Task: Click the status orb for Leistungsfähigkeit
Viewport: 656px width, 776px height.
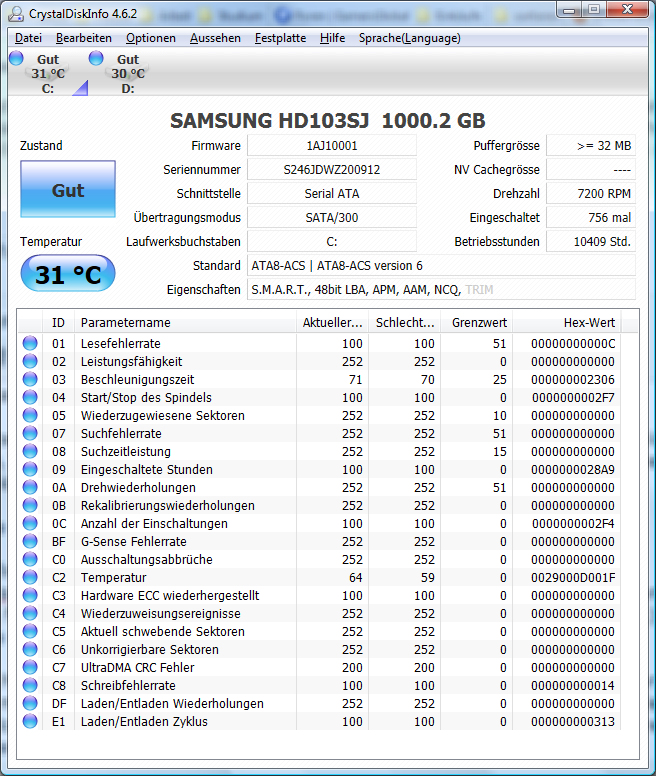Action: [30, 361]
